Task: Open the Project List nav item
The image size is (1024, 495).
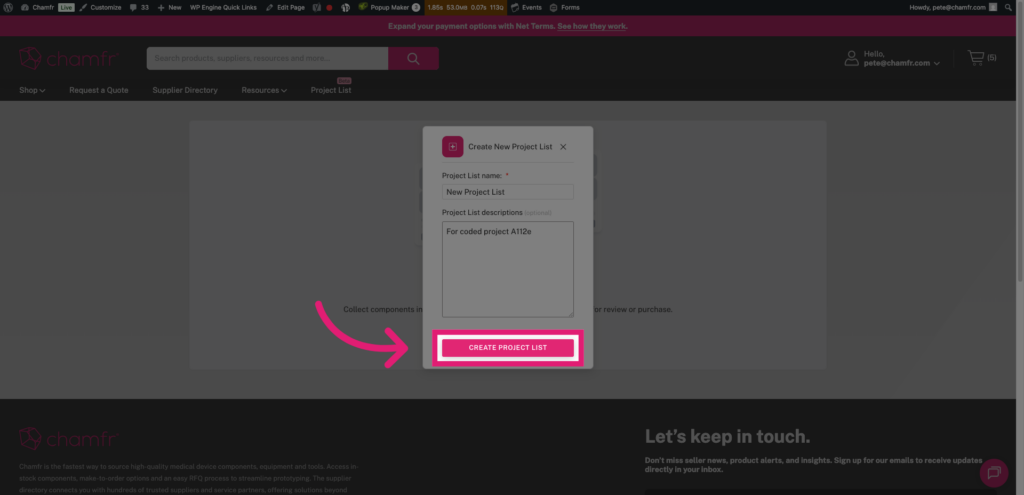Action: click(x=331, y=90)
